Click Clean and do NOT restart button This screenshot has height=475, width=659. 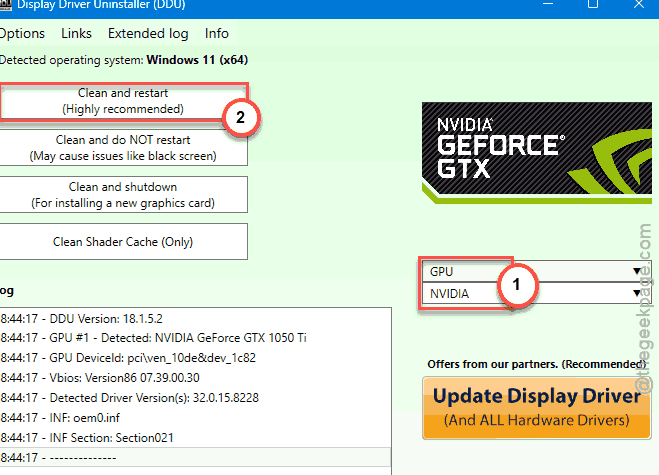pyautogui.click(x=123, y=148)
